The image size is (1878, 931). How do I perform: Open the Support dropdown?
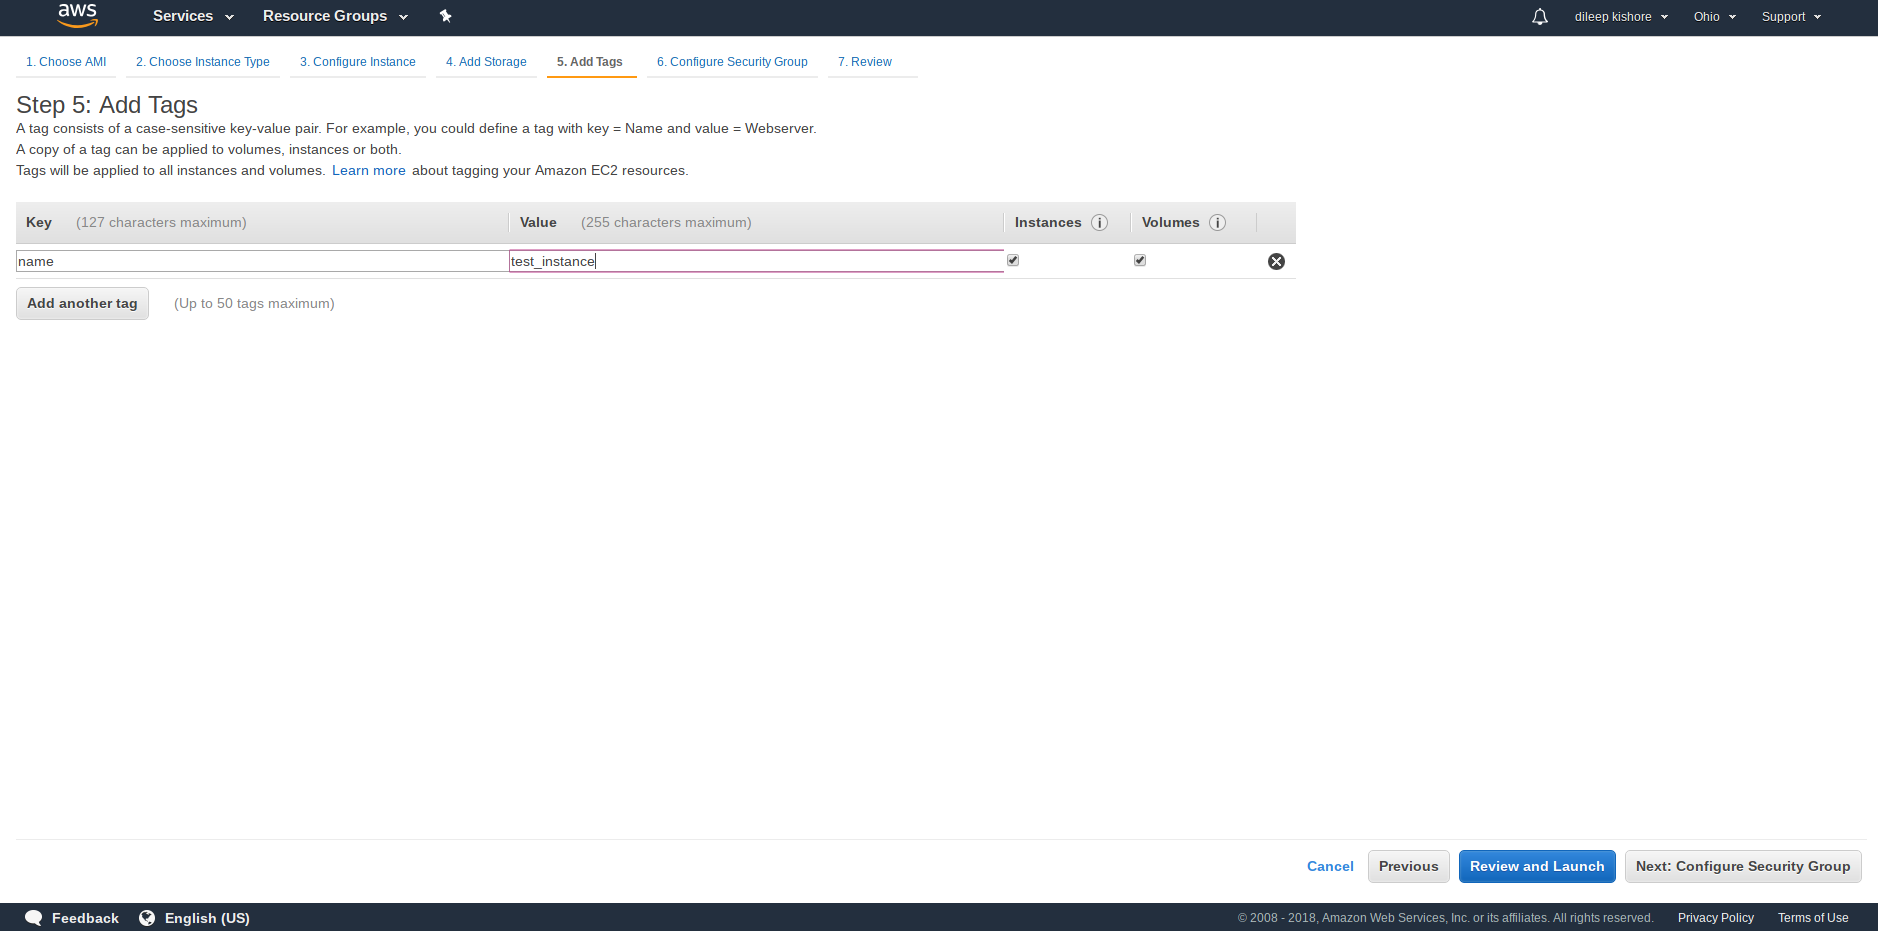coord(1791,17)
